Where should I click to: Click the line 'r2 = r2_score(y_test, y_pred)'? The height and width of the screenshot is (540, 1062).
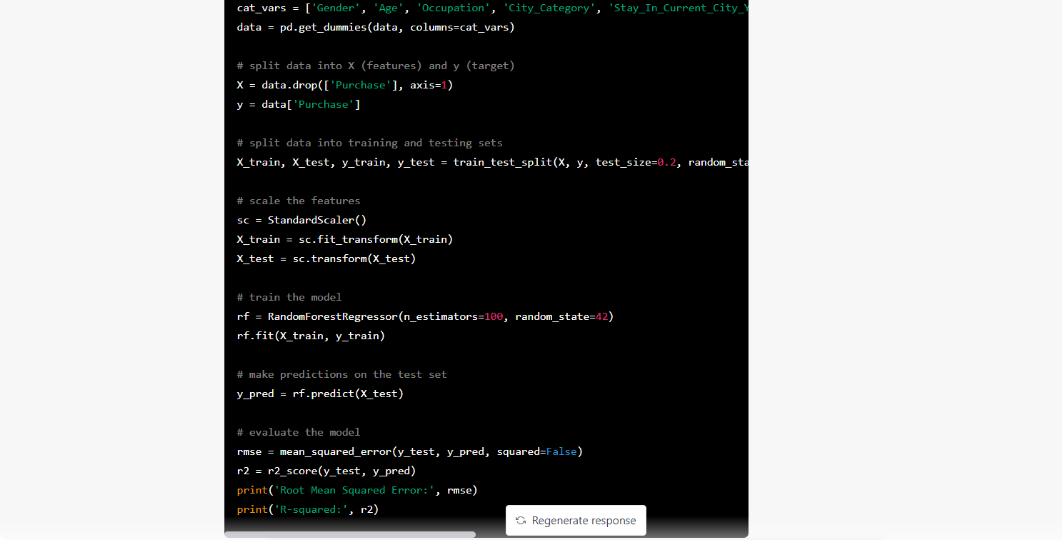(326, 471)
